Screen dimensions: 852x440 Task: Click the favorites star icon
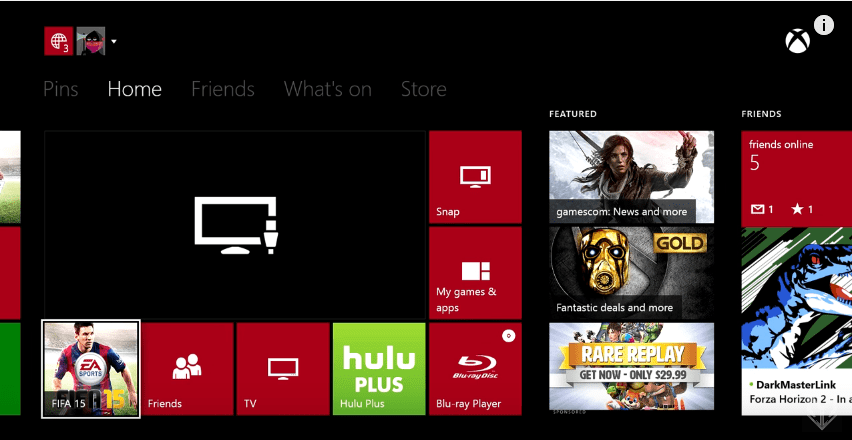(x=797, y=209)
